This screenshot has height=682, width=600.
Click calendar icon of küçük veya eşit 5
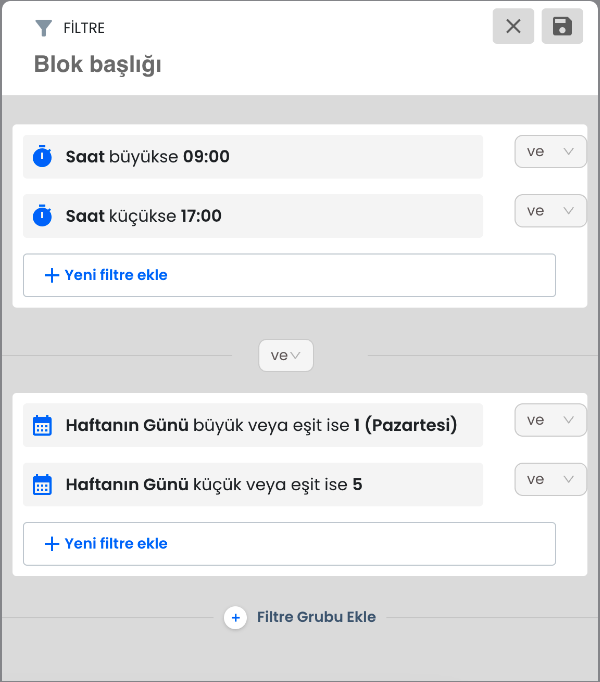click(x=42, y=485)
